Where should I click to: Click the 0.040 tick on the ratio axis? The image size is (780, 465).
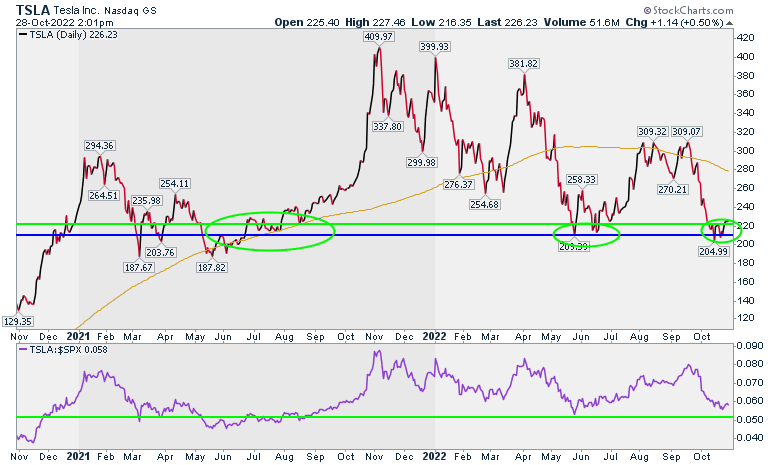click(750, 438)
